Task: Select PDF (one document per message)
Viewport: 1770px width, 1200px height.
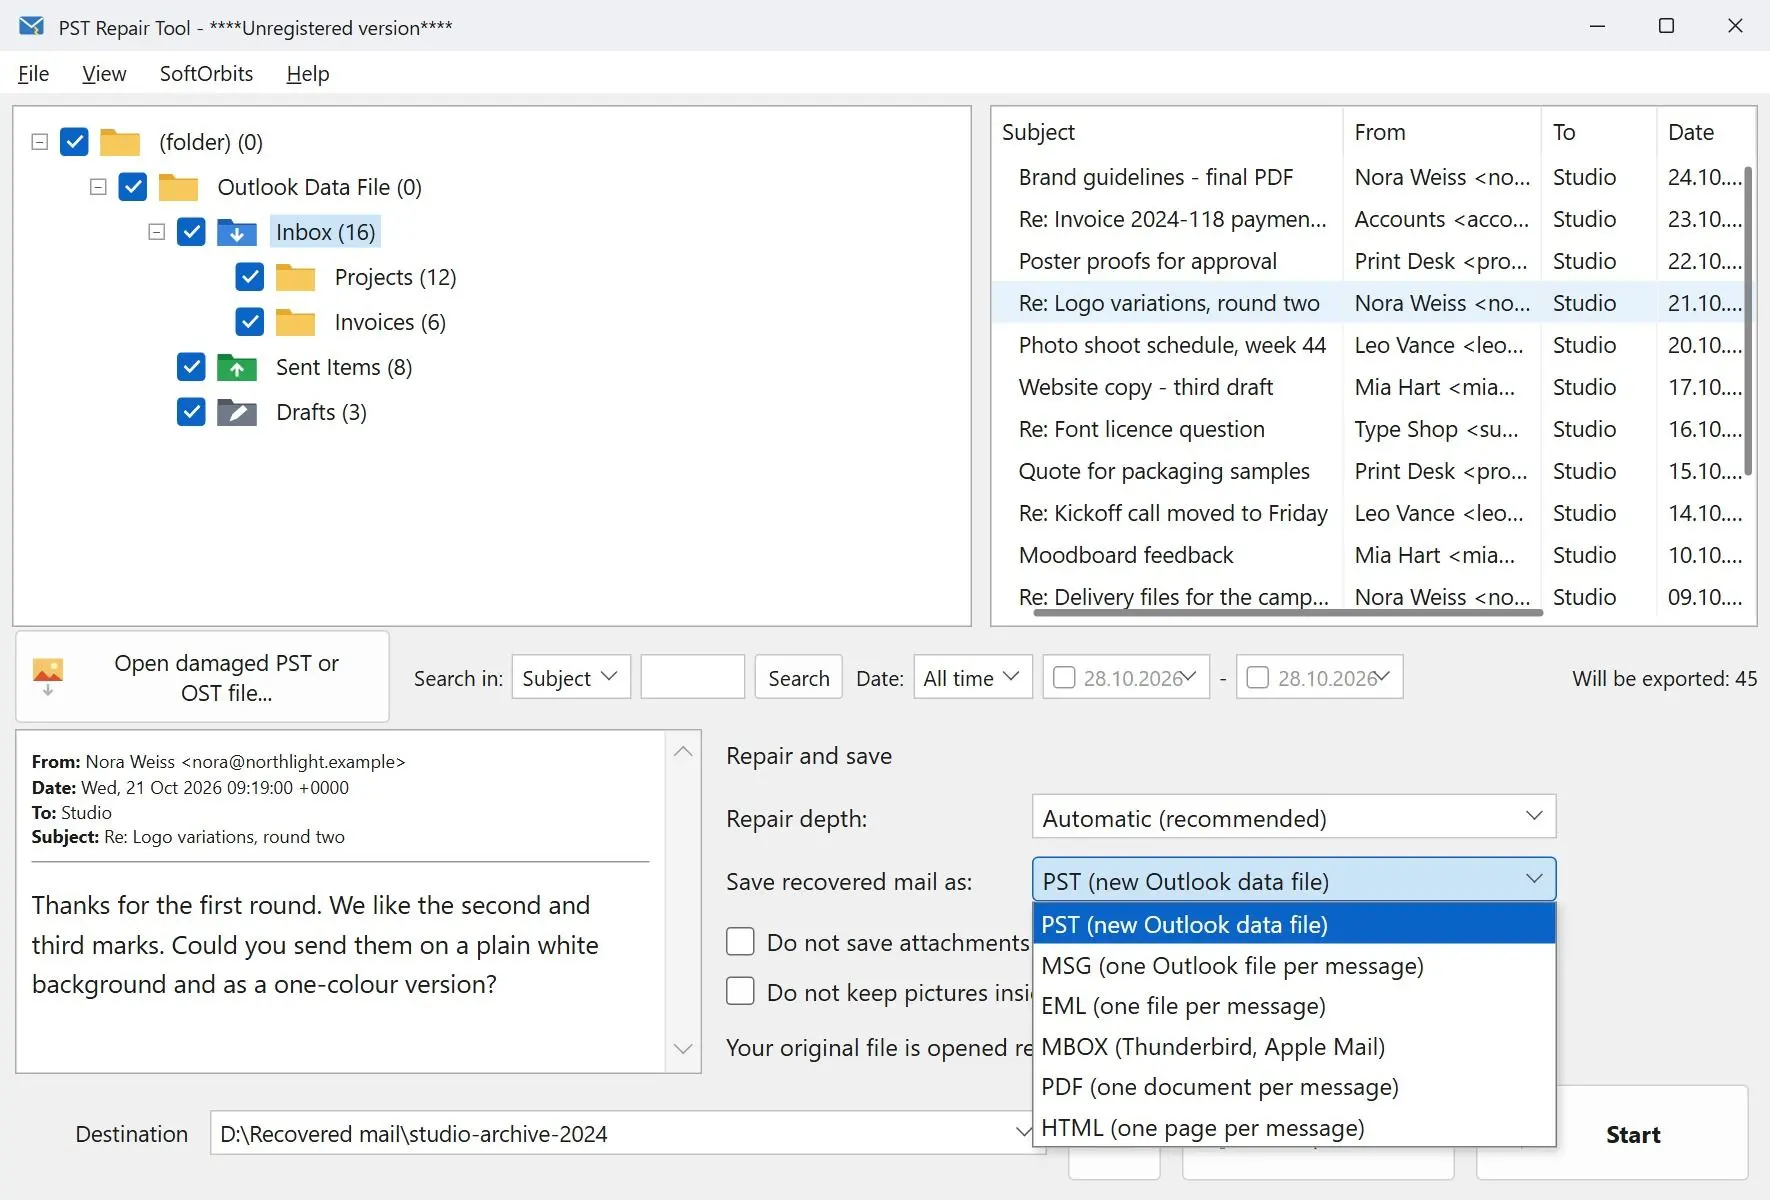Action: click(x=1294, y=1086)
